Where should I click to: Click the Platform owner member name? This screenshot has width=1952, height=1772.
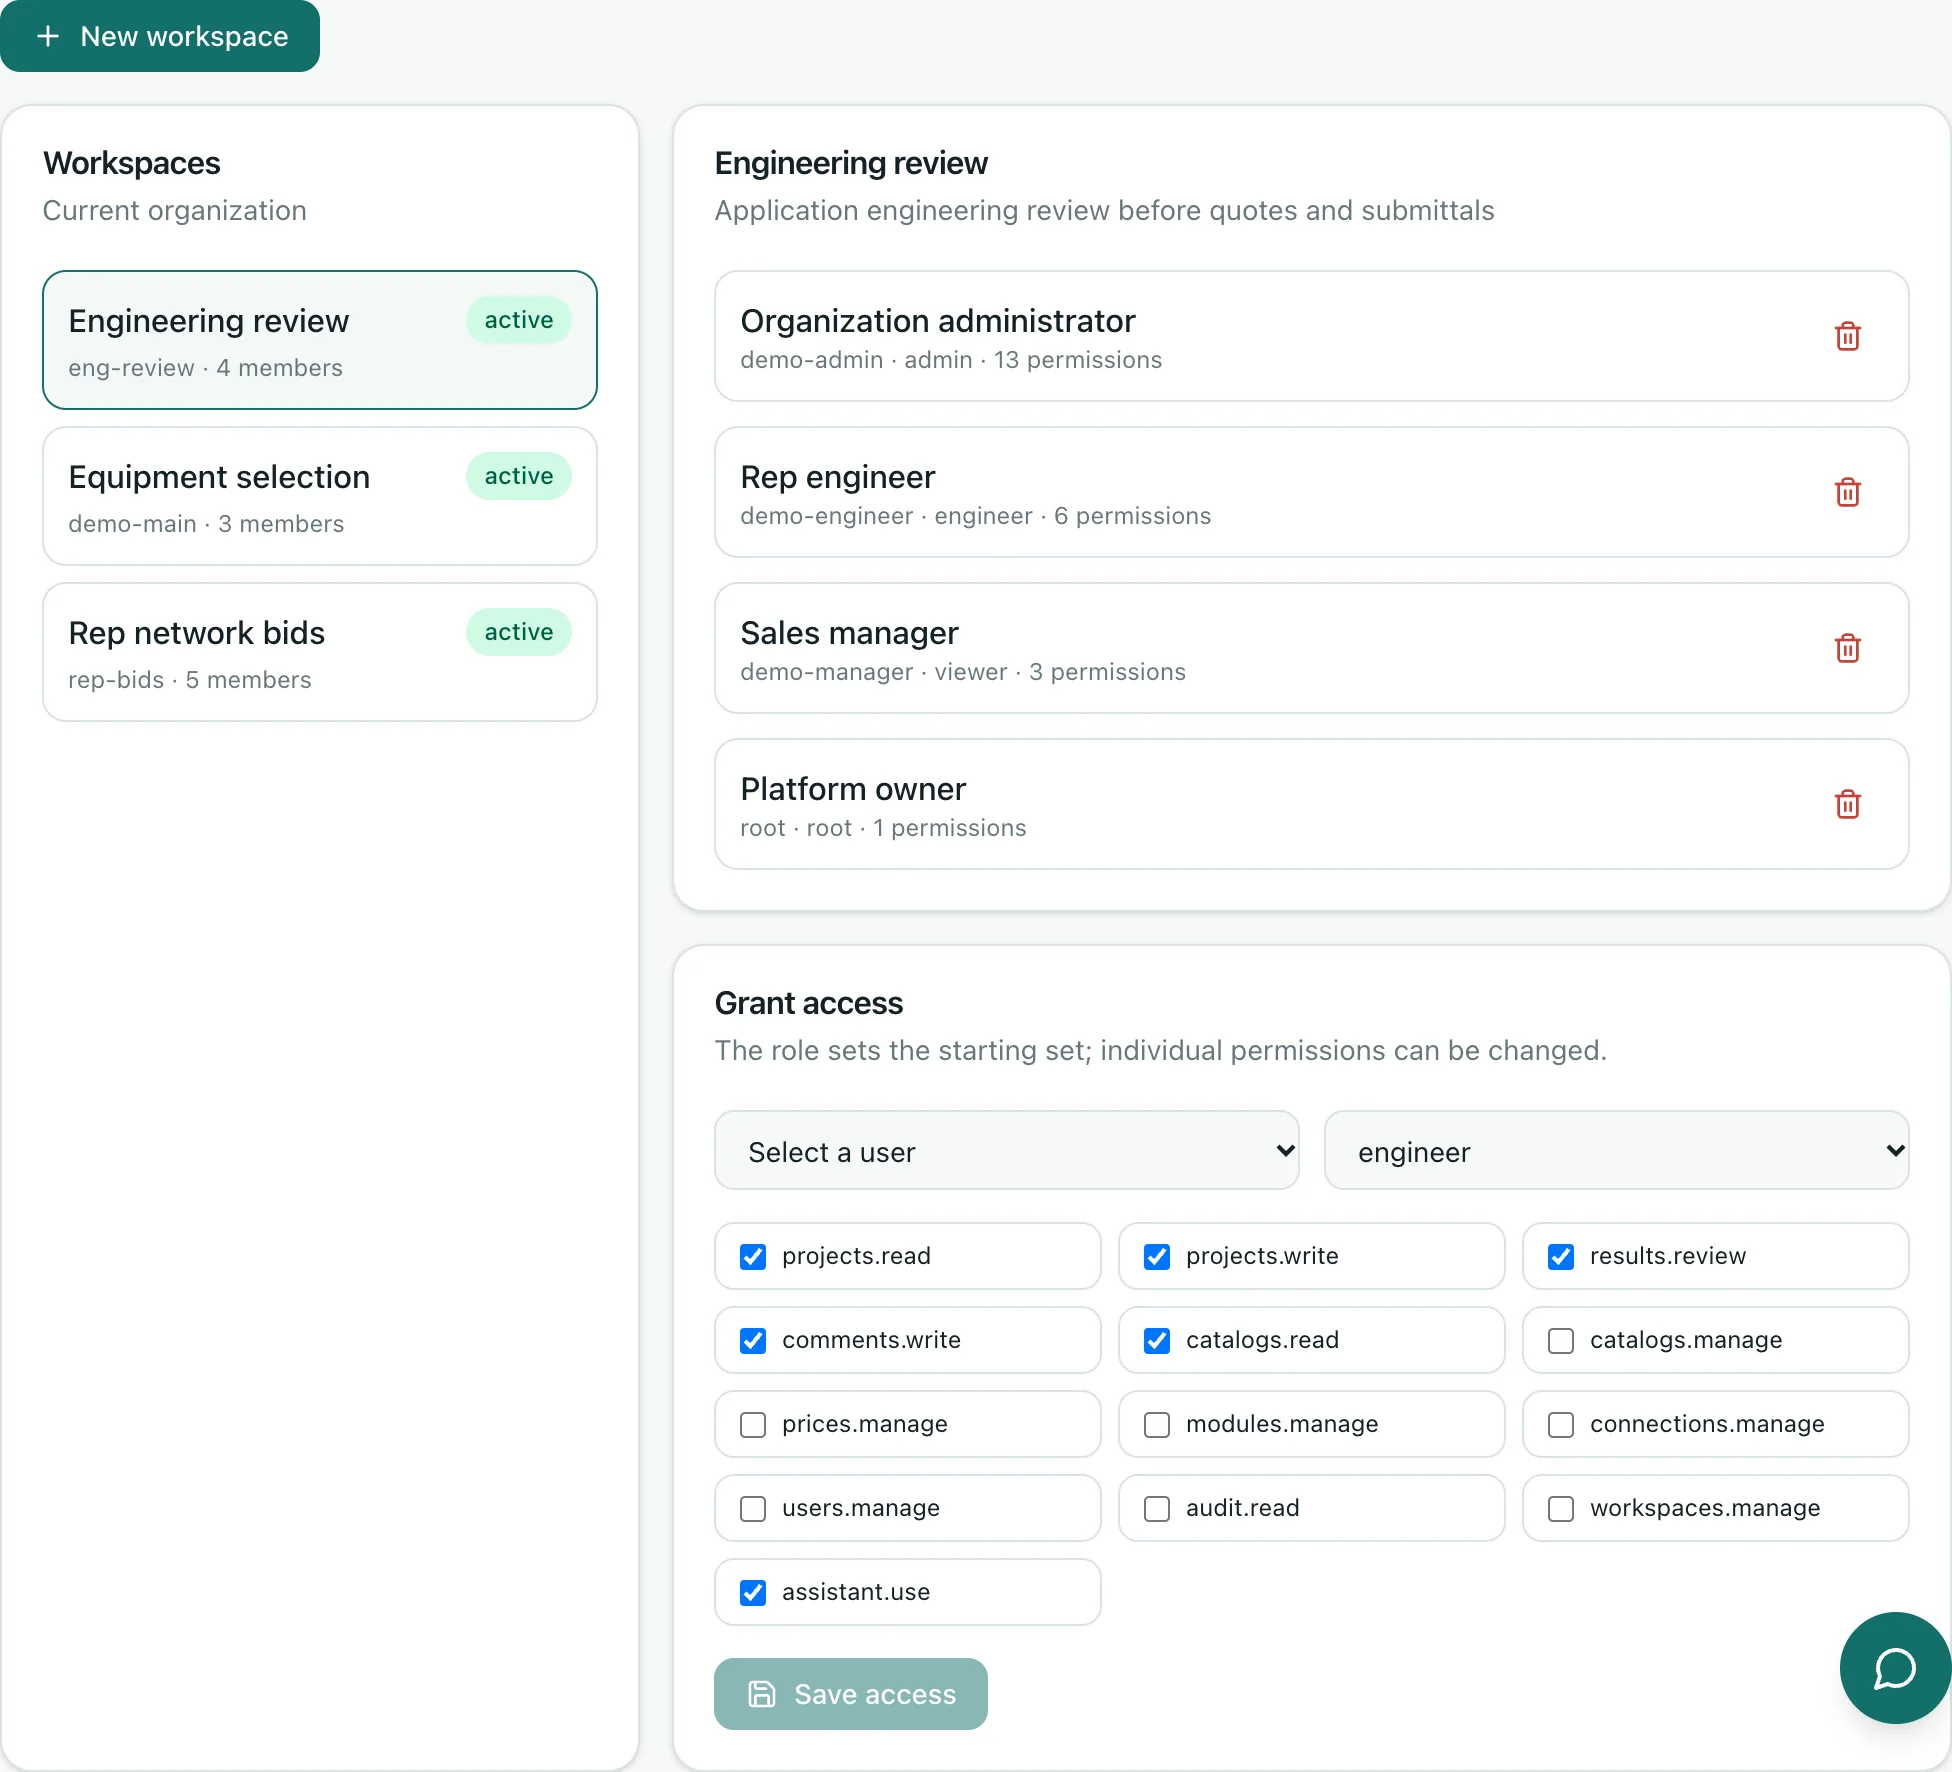coord(853,789)
